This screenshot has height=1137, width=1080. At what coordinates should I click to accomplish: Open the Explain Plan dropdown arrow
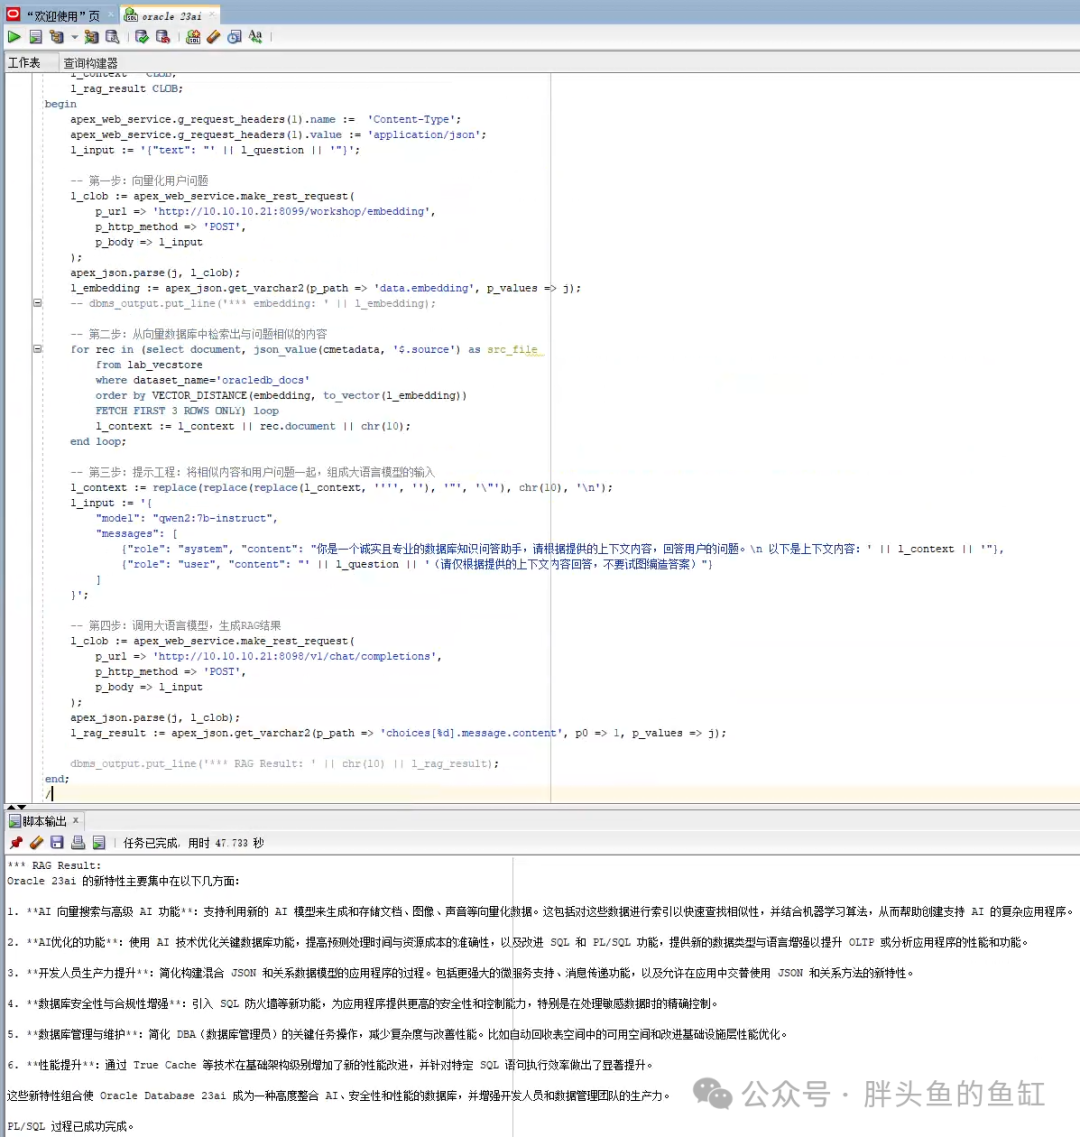tap(74, 36)
